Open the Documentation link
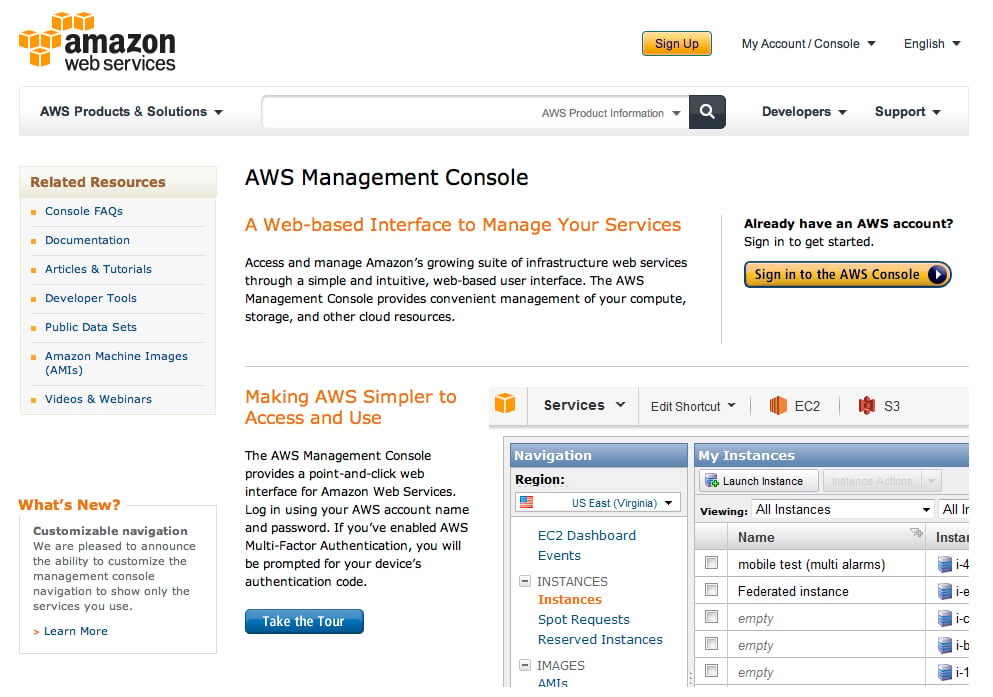The height and width of the screenshot is (697, 993). (x=87, y=240)
